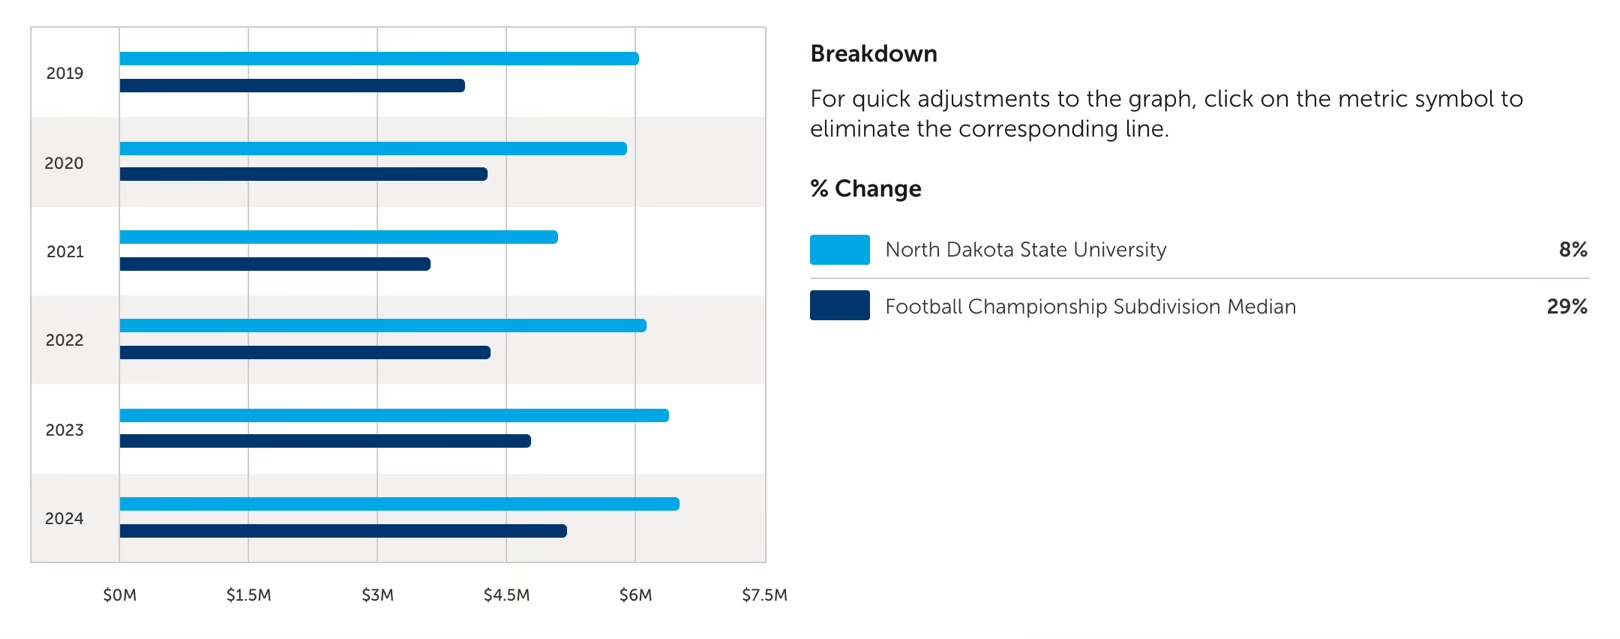1620x639 pixels.
Task: Click Football Championship Subdivision Median label
Action: click(1090, 307)
